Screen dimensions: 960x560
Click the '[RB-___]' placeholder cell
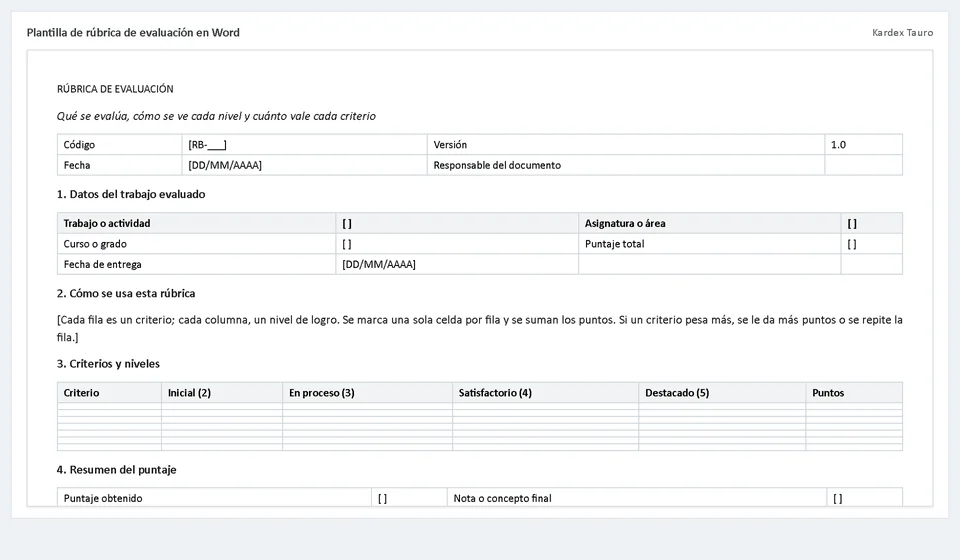point(304,144)
